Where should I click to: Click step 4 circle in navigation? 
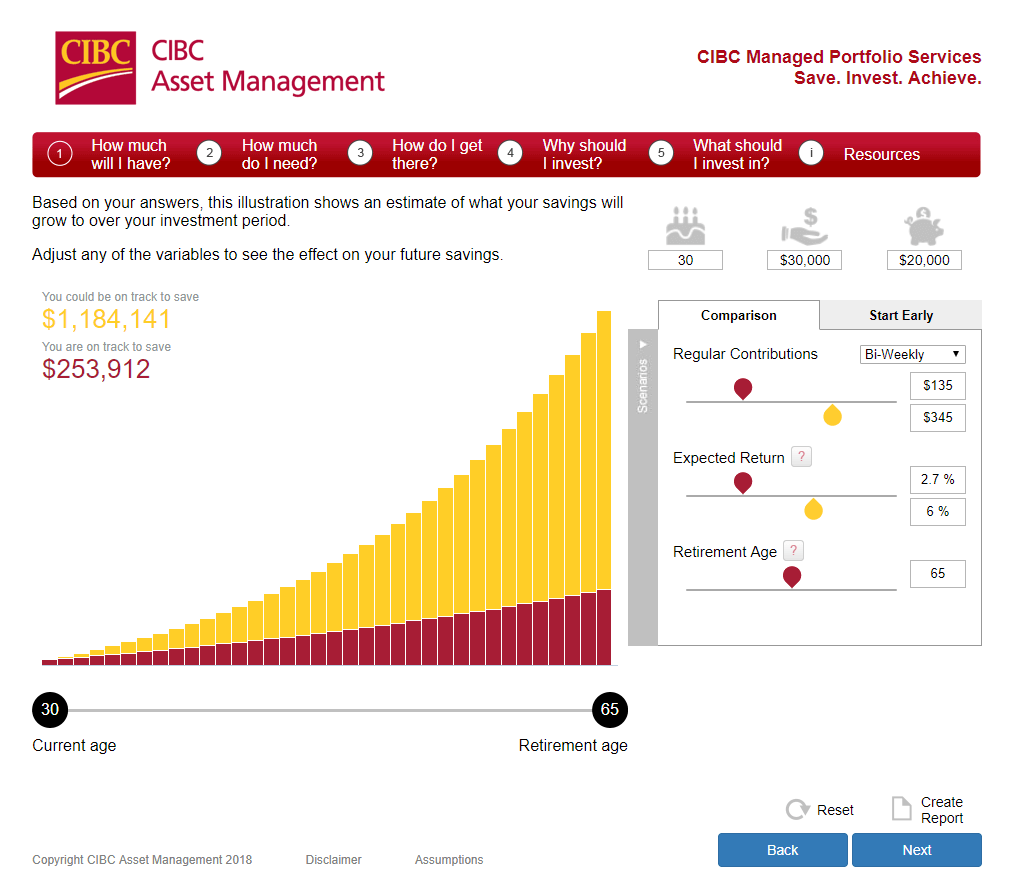point(510,154)
